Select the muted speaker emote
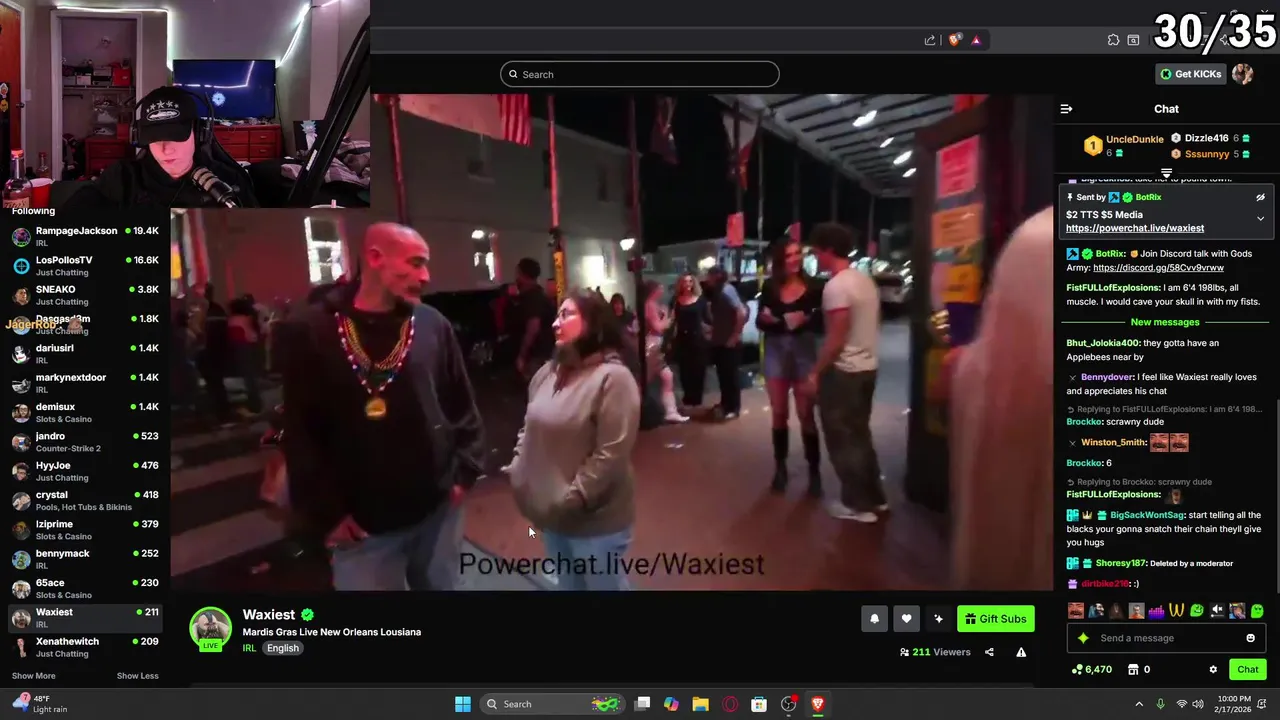Image resolution: width=1280 pixels, height=720 pixels. coord(1217,610)
